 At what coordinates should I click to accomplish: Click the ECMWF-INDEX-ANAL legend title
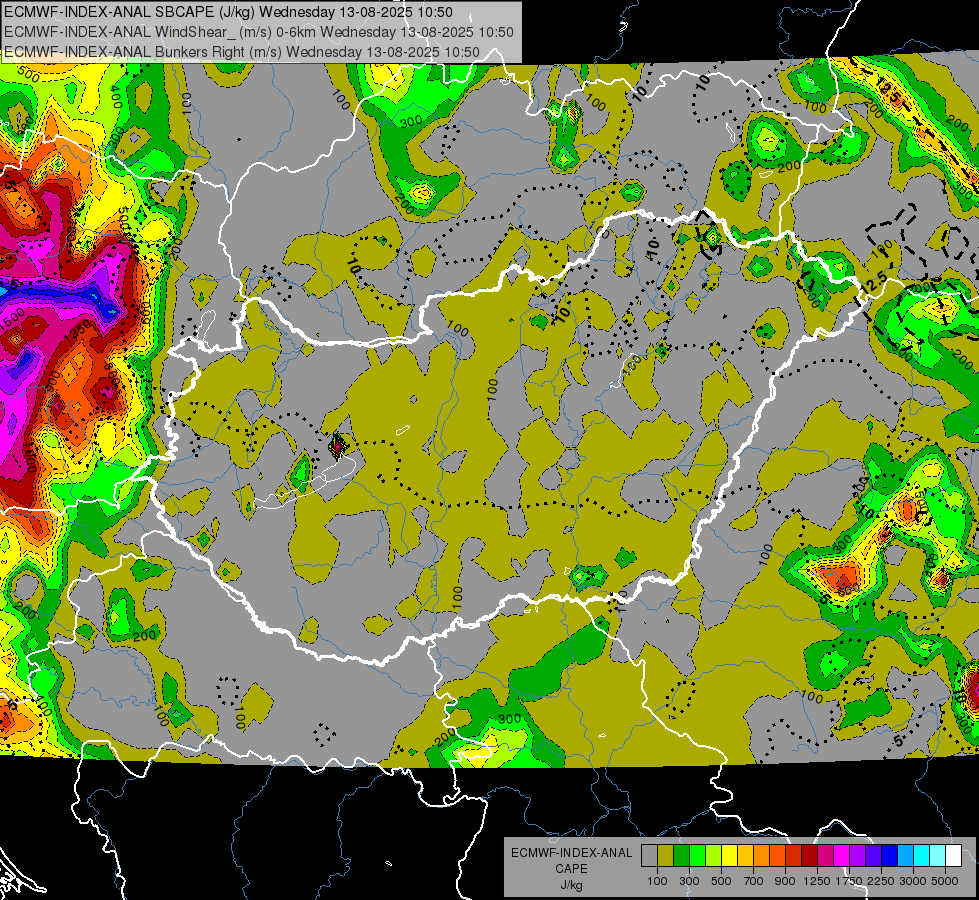click(x=572, y=853)
